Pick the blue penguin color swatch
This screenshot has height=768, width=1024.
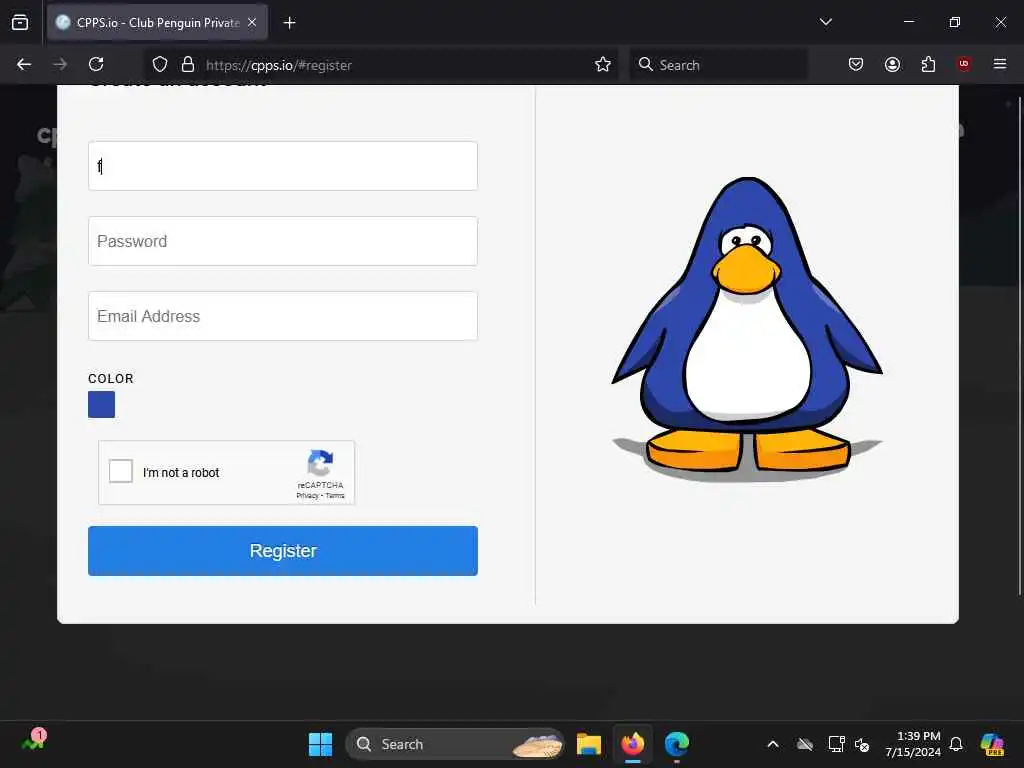tap(101, 404)
